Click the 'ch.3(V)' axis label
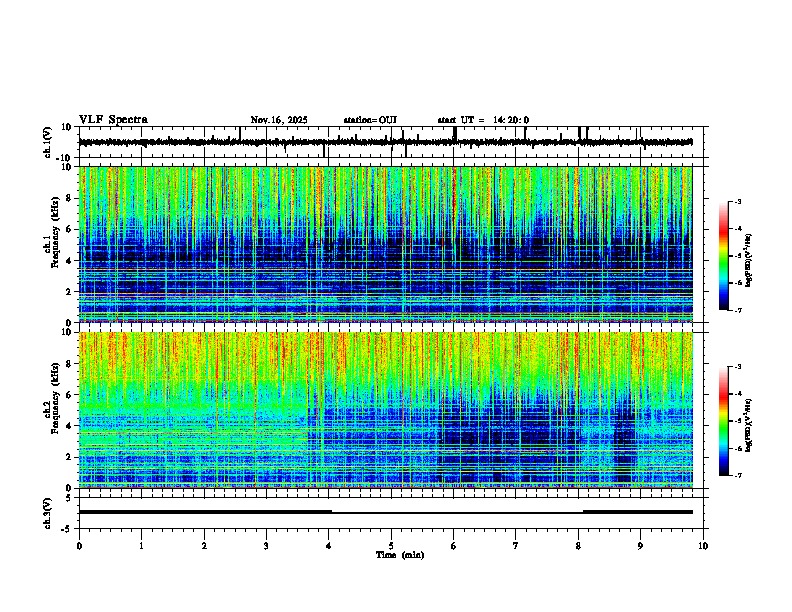The image size is (792, 612). pyautogui.click(x=47, y=514)
